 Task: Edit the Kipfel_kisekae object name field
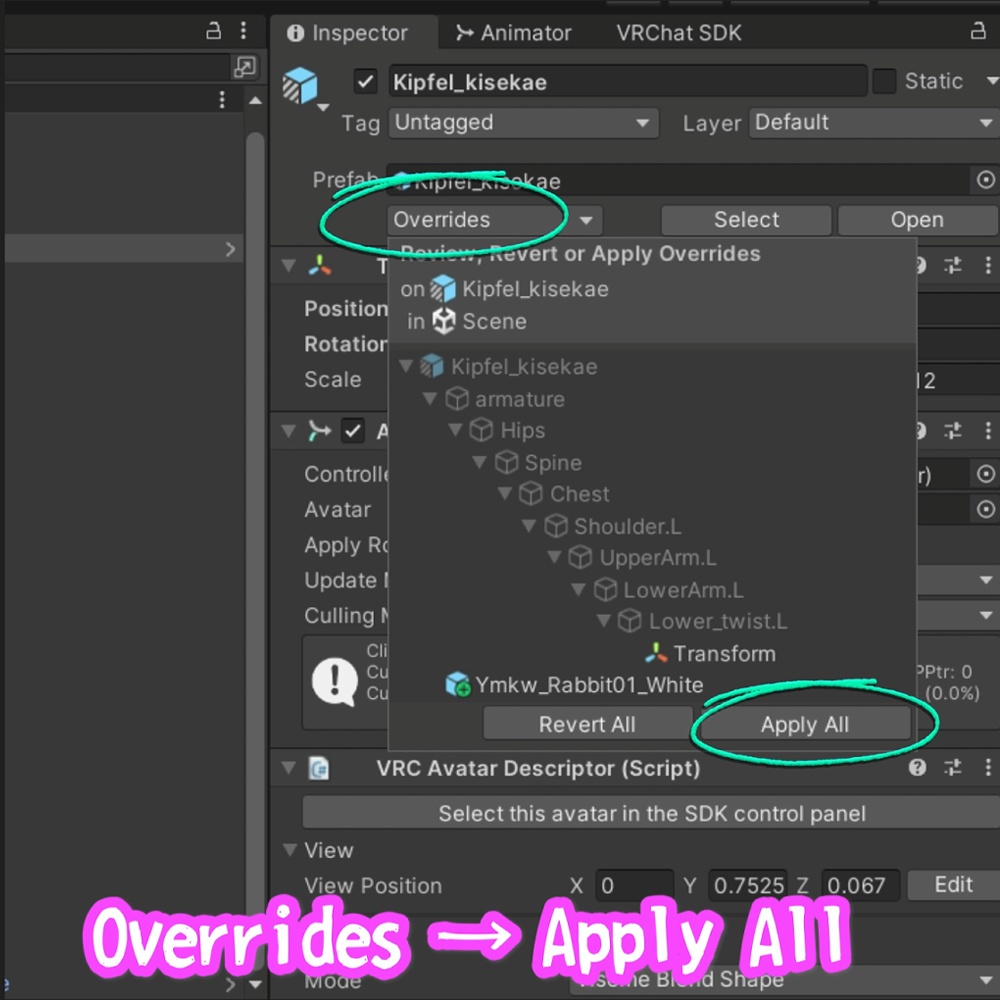coord(628,82)
